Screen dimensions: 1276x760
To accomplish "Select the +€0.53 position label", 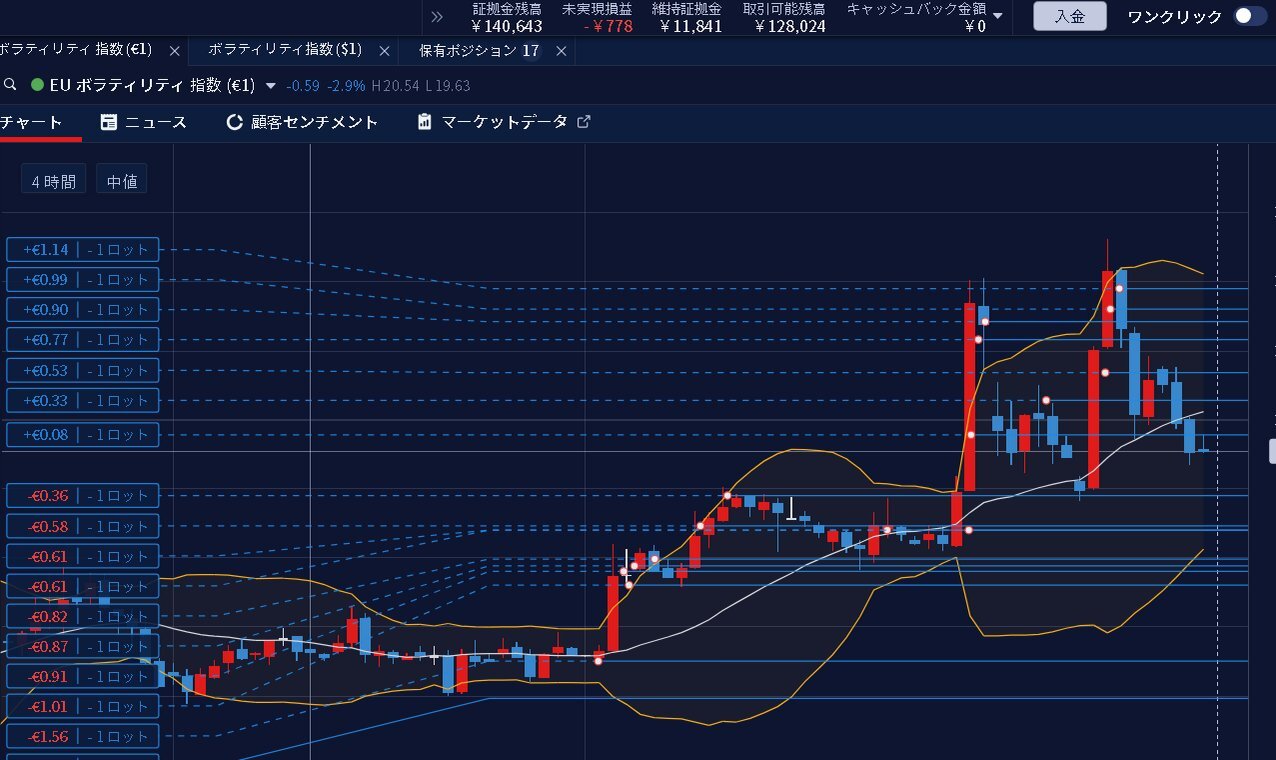I will [83, 371].
